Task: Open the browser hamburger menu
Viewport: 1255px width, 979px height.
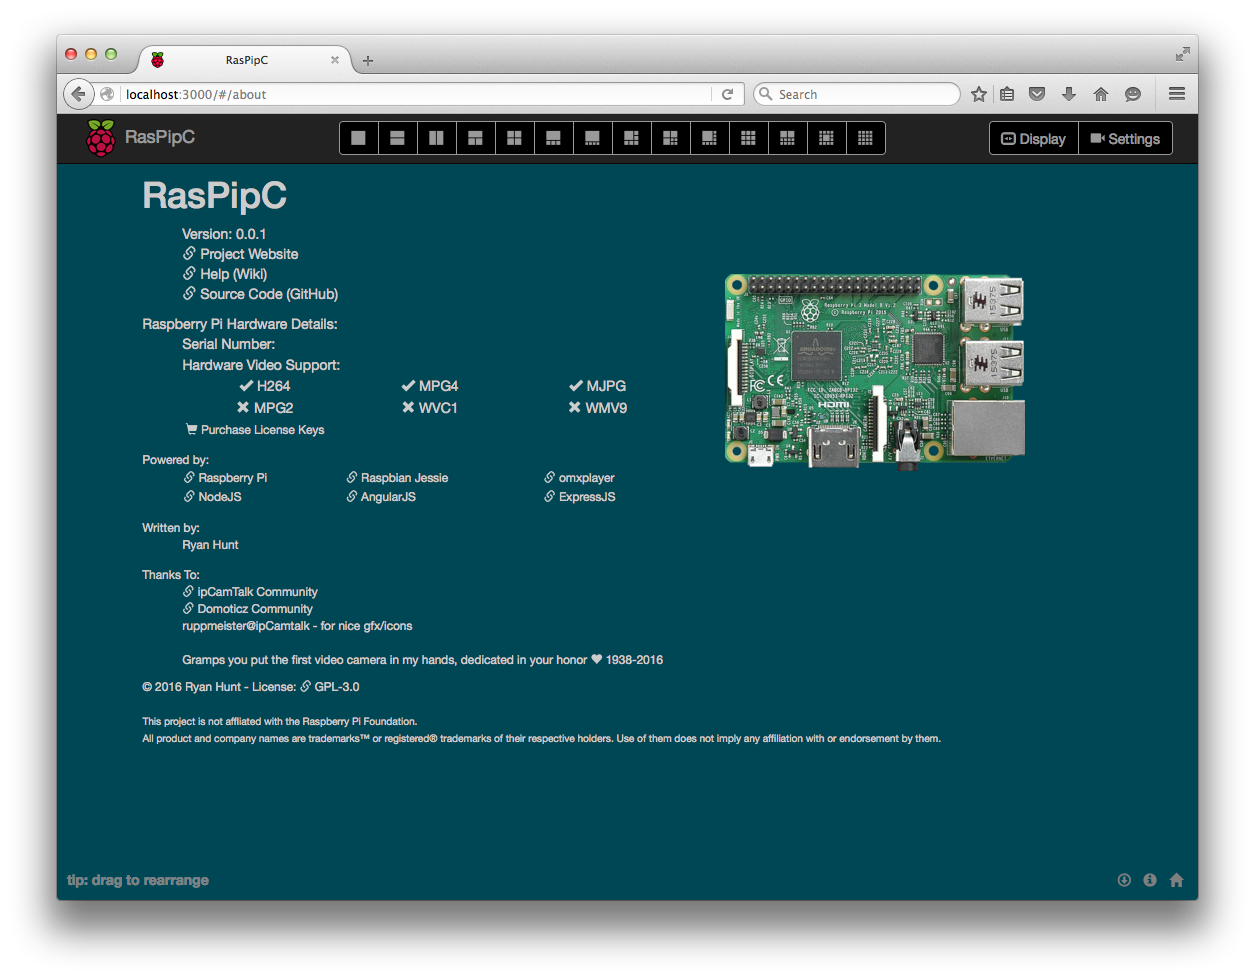Action: click(x=1177, y=94)
